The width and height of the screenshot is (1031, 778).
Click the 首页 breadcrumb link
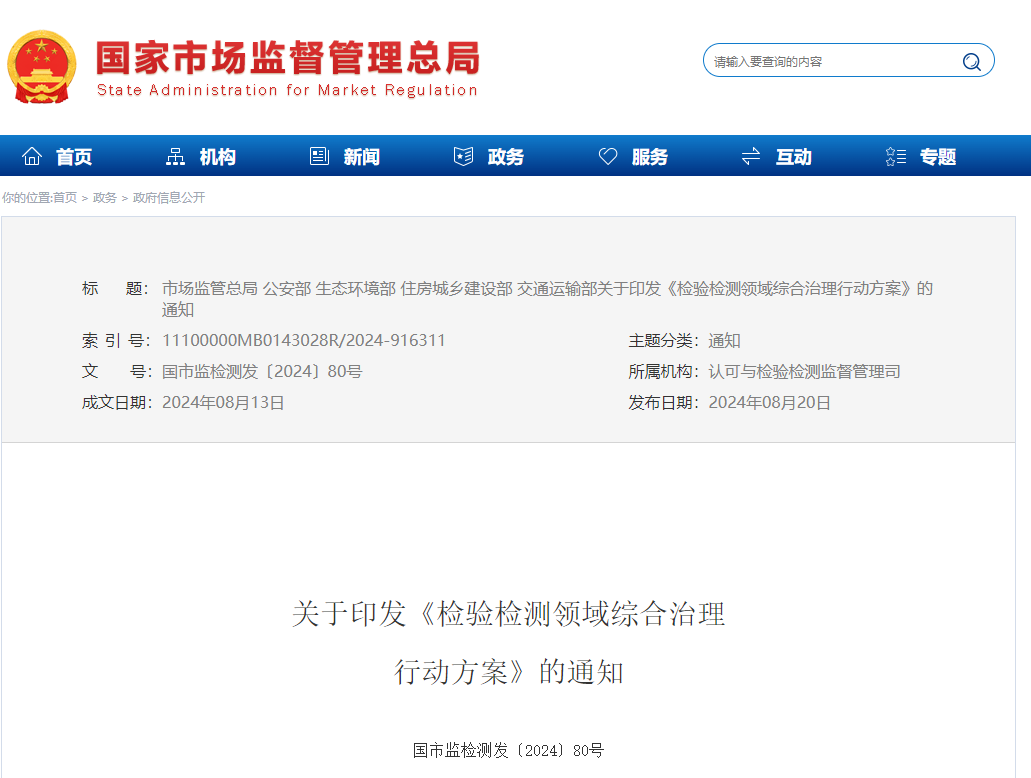pos(65,197)
